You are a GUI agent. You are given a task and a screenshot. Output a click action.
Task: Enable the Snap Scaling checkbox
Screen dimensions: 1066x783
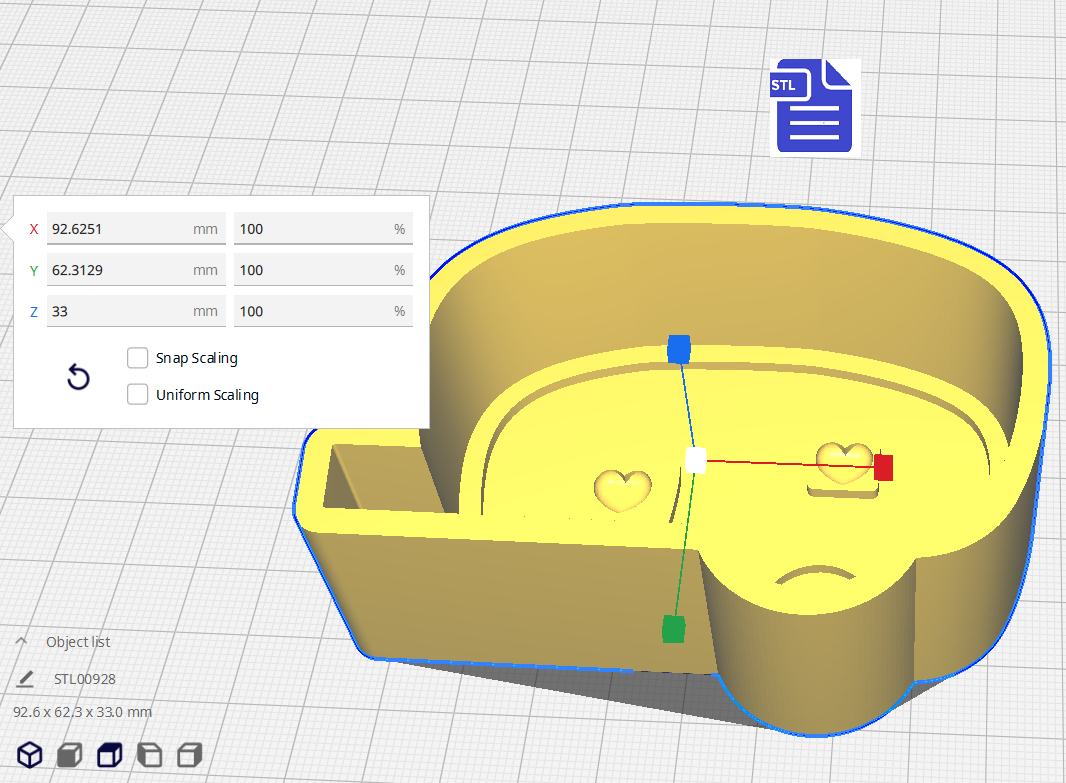(138, 358)
